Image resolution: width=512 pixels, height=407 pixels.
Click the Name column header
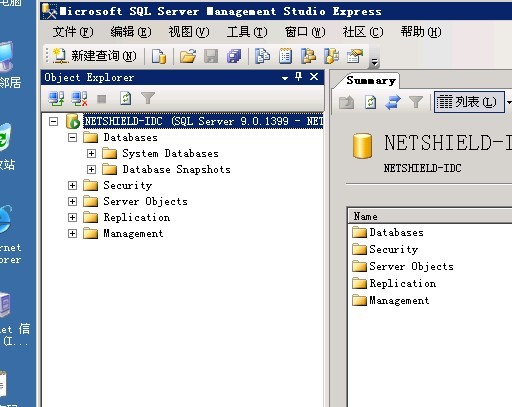[430, 216]
